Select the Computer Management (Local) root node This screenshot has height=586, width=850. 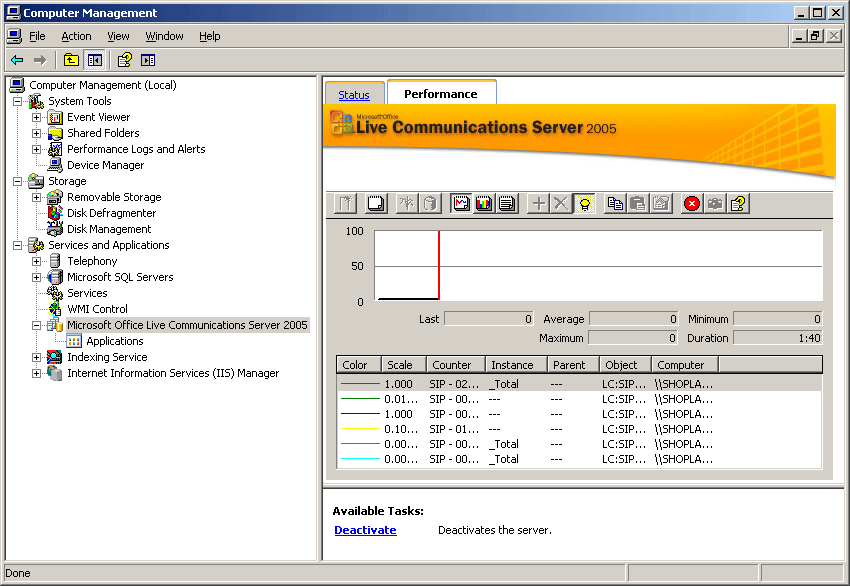click(102, 85)
